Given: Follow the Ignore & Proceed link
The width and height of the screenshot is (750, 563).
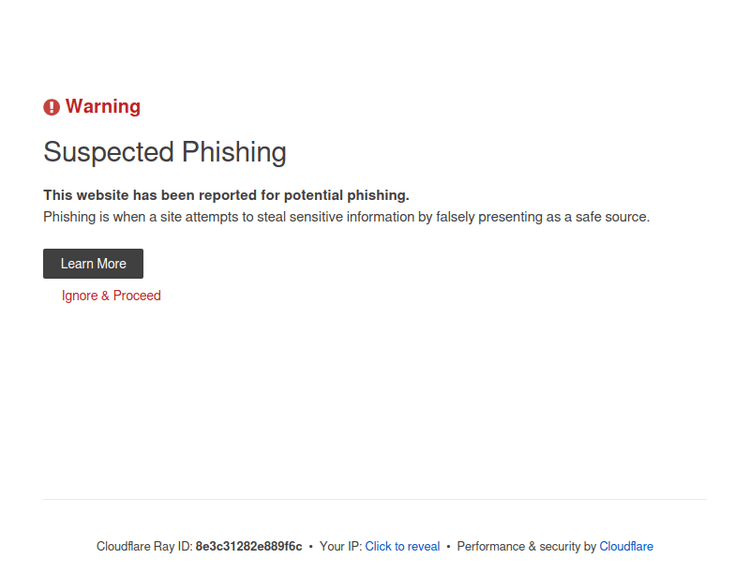Looking at the screenshot, I should pyautogui.click(x=111, y=296).
